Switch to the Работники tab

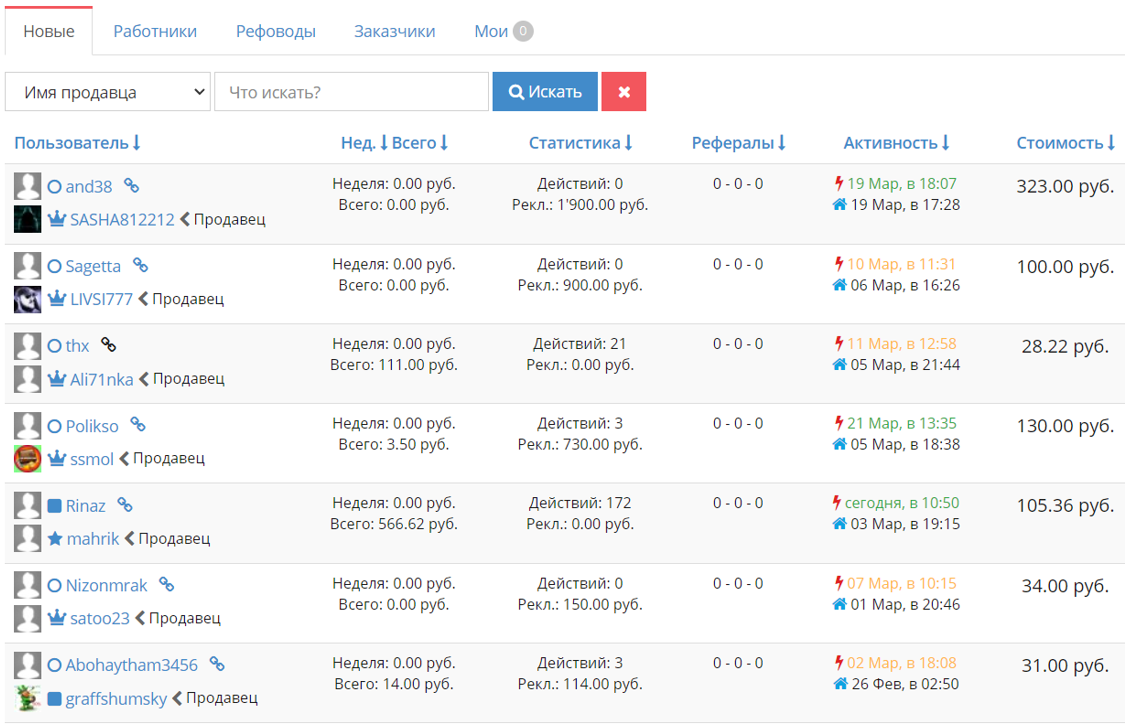click(155, 32)
